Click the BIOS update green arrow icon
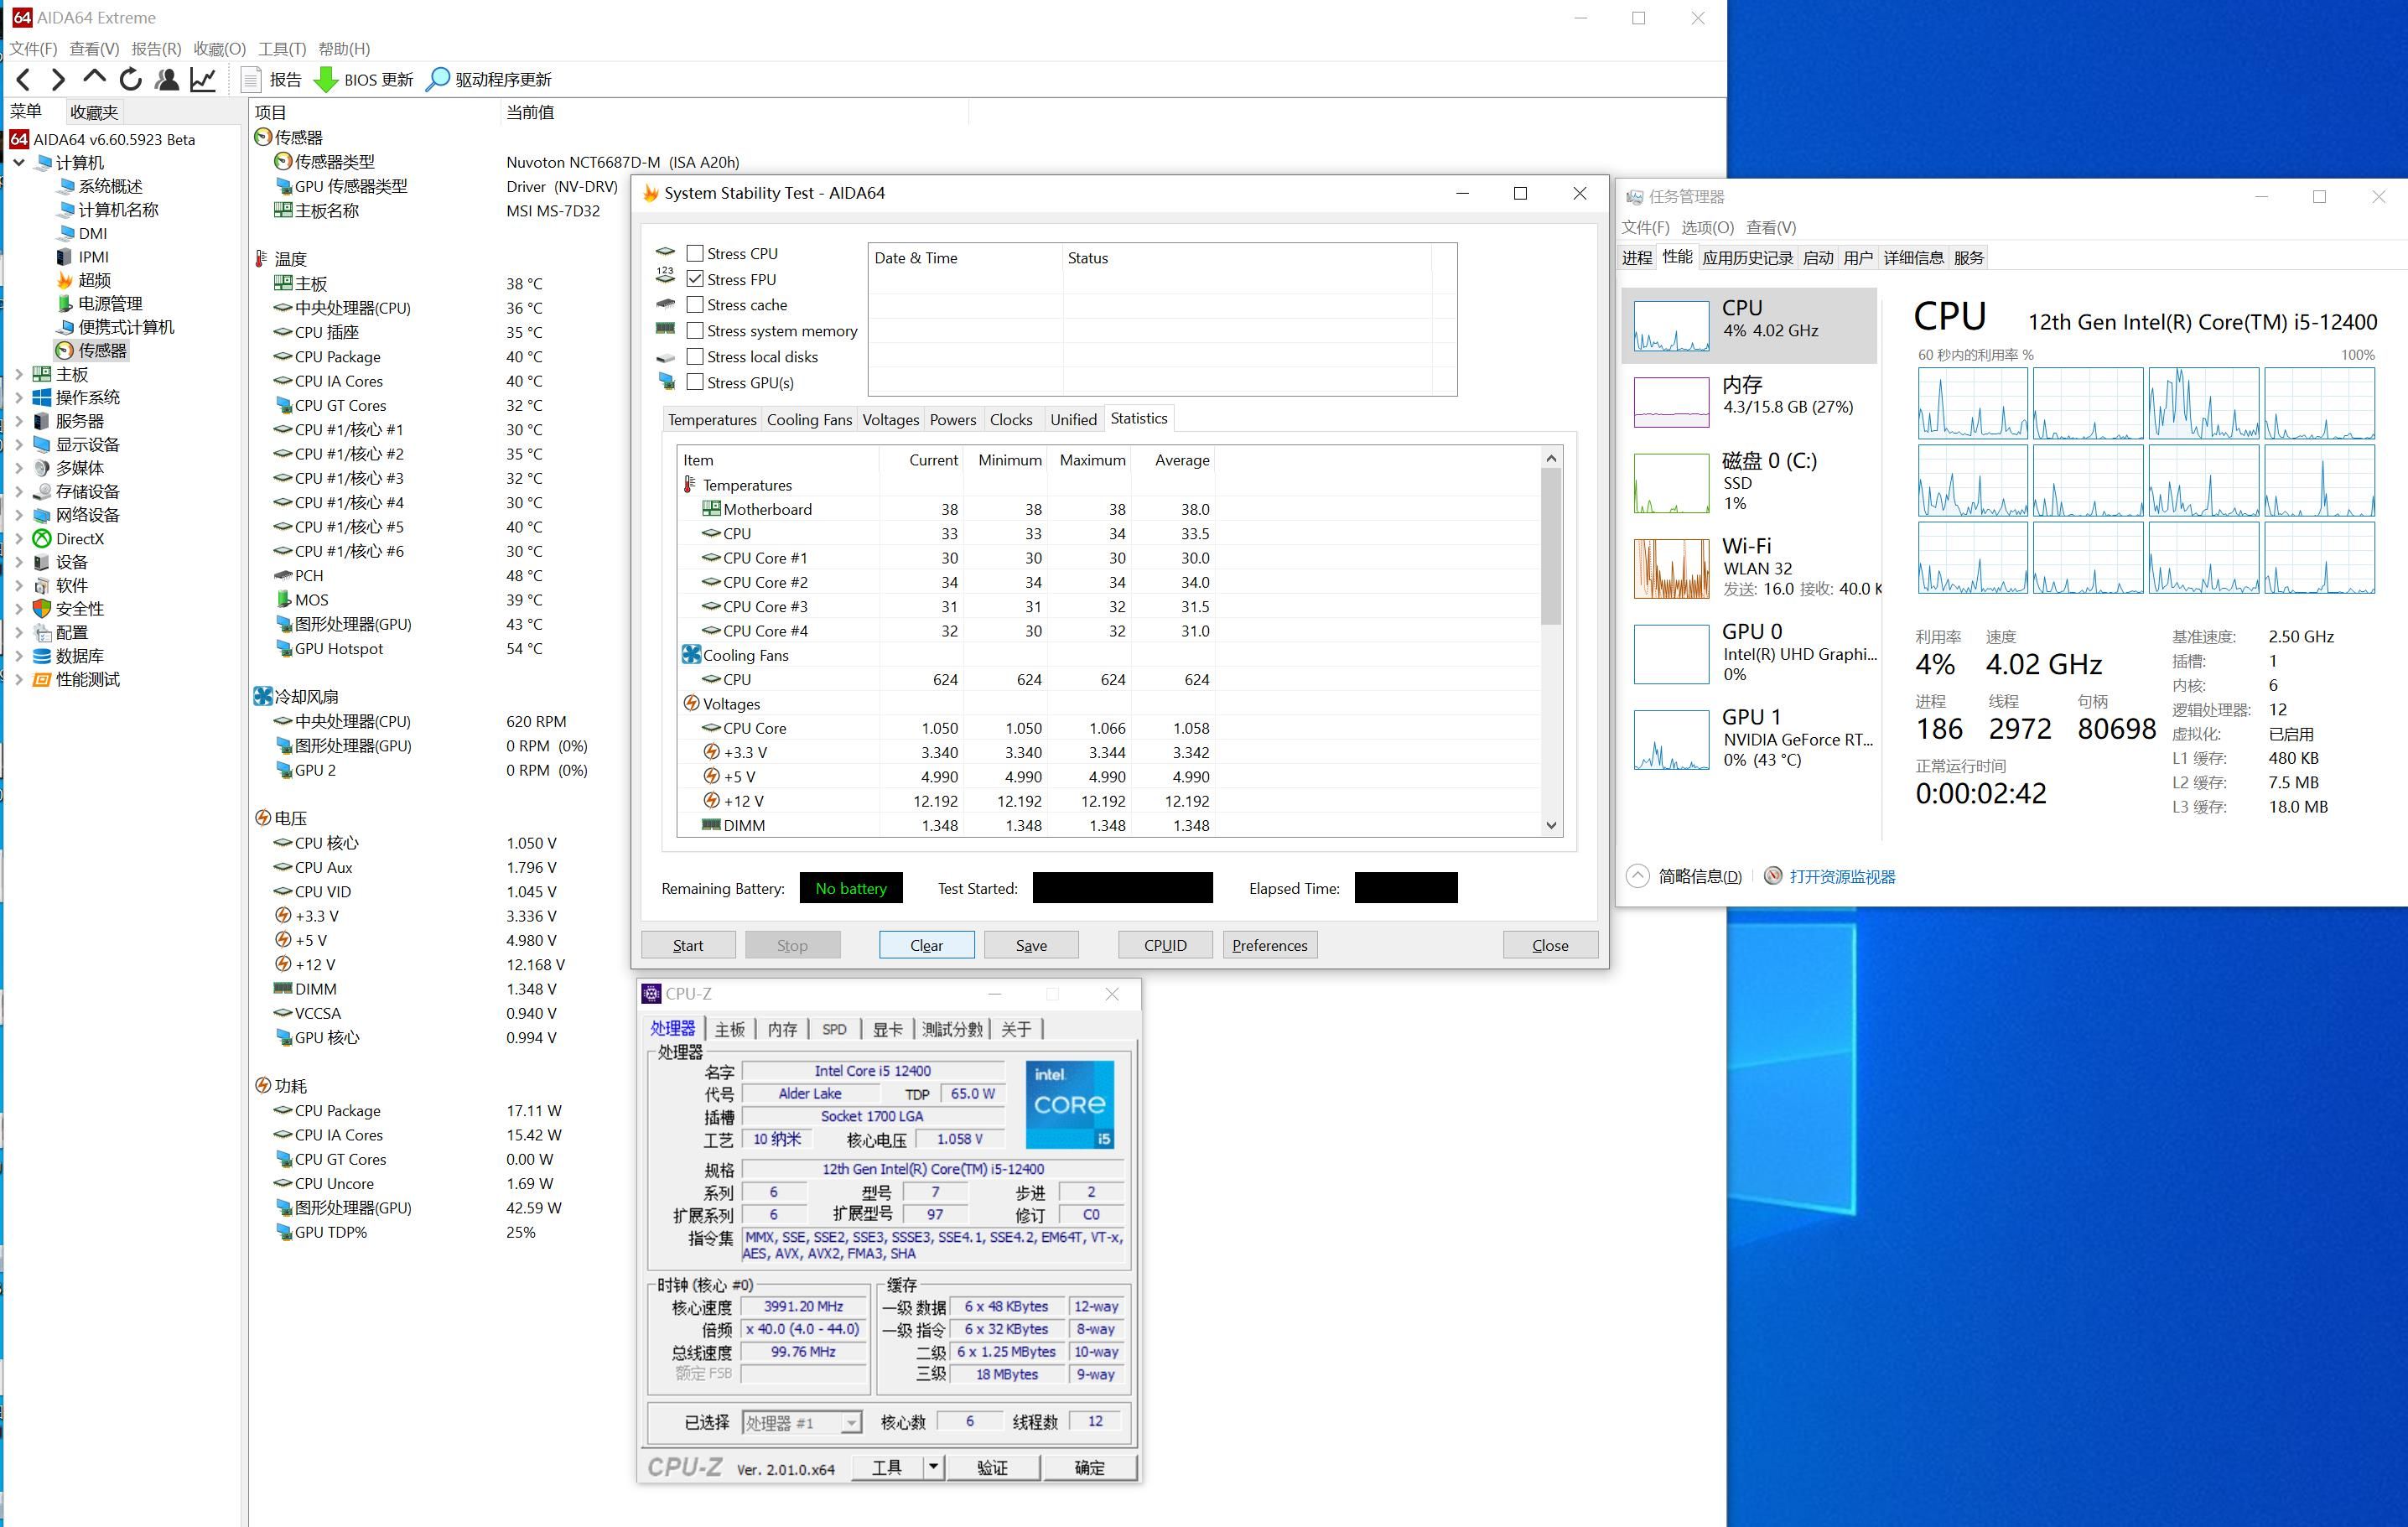This screenshot has width=2408, height=1527. point(326,79)
